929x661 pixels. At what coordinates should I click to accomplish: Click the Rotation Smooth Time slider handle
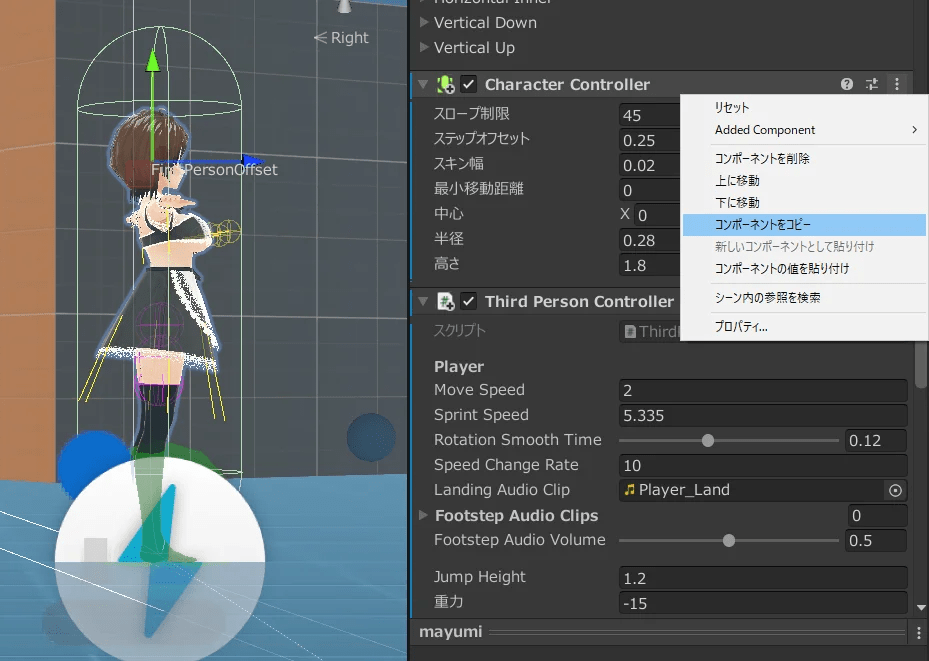pyautogui.click(x=708, y=440)
